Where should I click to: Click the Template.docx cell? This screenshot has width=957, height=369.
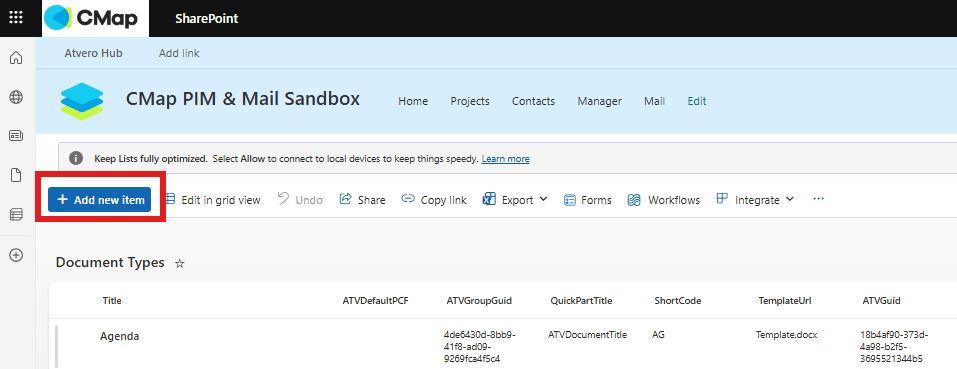tap(786, 335)
